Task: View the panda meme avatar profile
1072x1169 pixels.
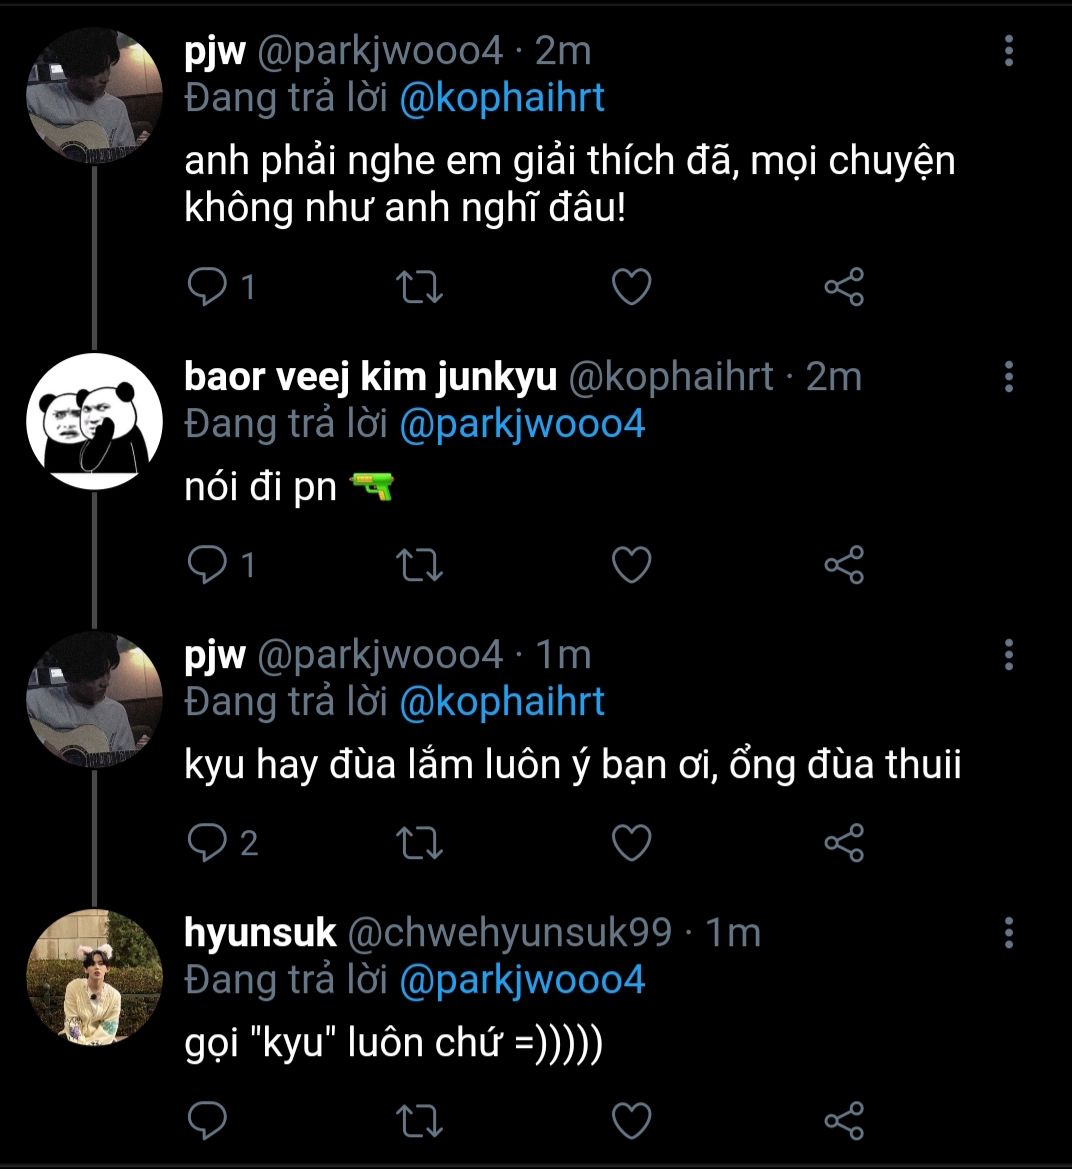Action: (94, 420)
